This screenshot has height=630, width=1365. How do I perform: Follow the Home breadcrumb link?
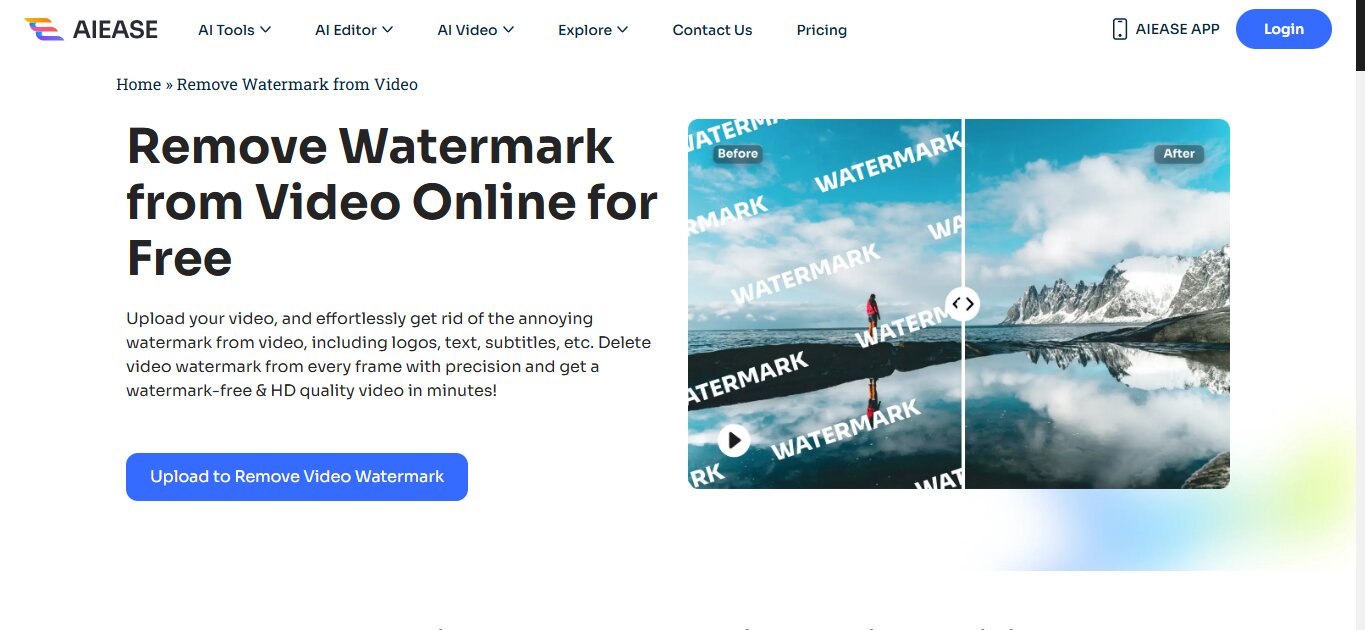[x=138, y=84]
